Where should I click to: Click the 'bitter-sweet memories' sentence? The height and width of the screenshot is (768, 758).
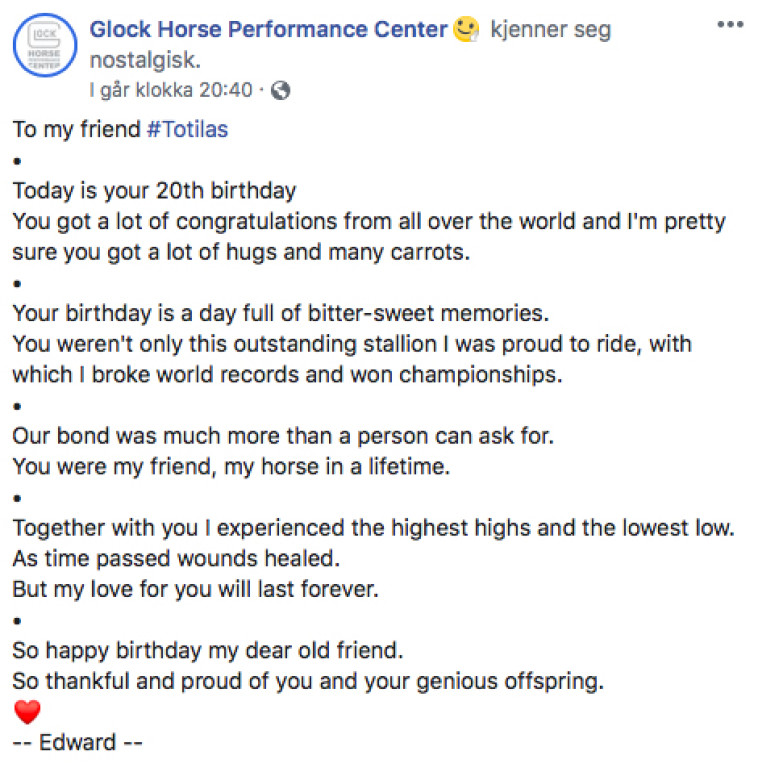tap(280, 313)
